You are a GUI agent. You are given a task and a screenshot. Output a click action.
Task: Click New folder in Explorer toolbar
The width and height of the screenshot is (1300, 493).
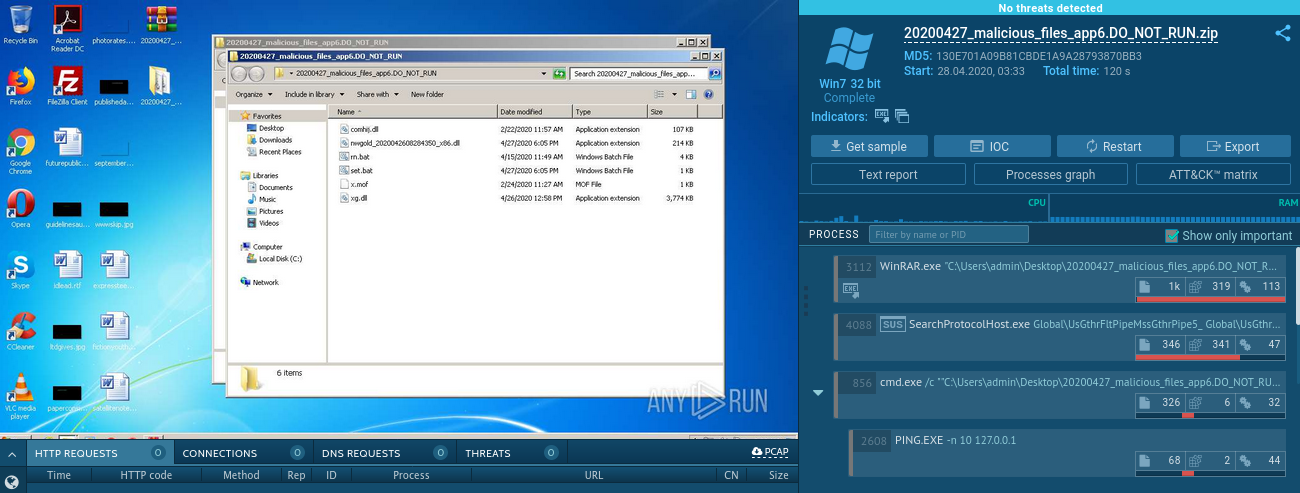[x=427, y=94]
